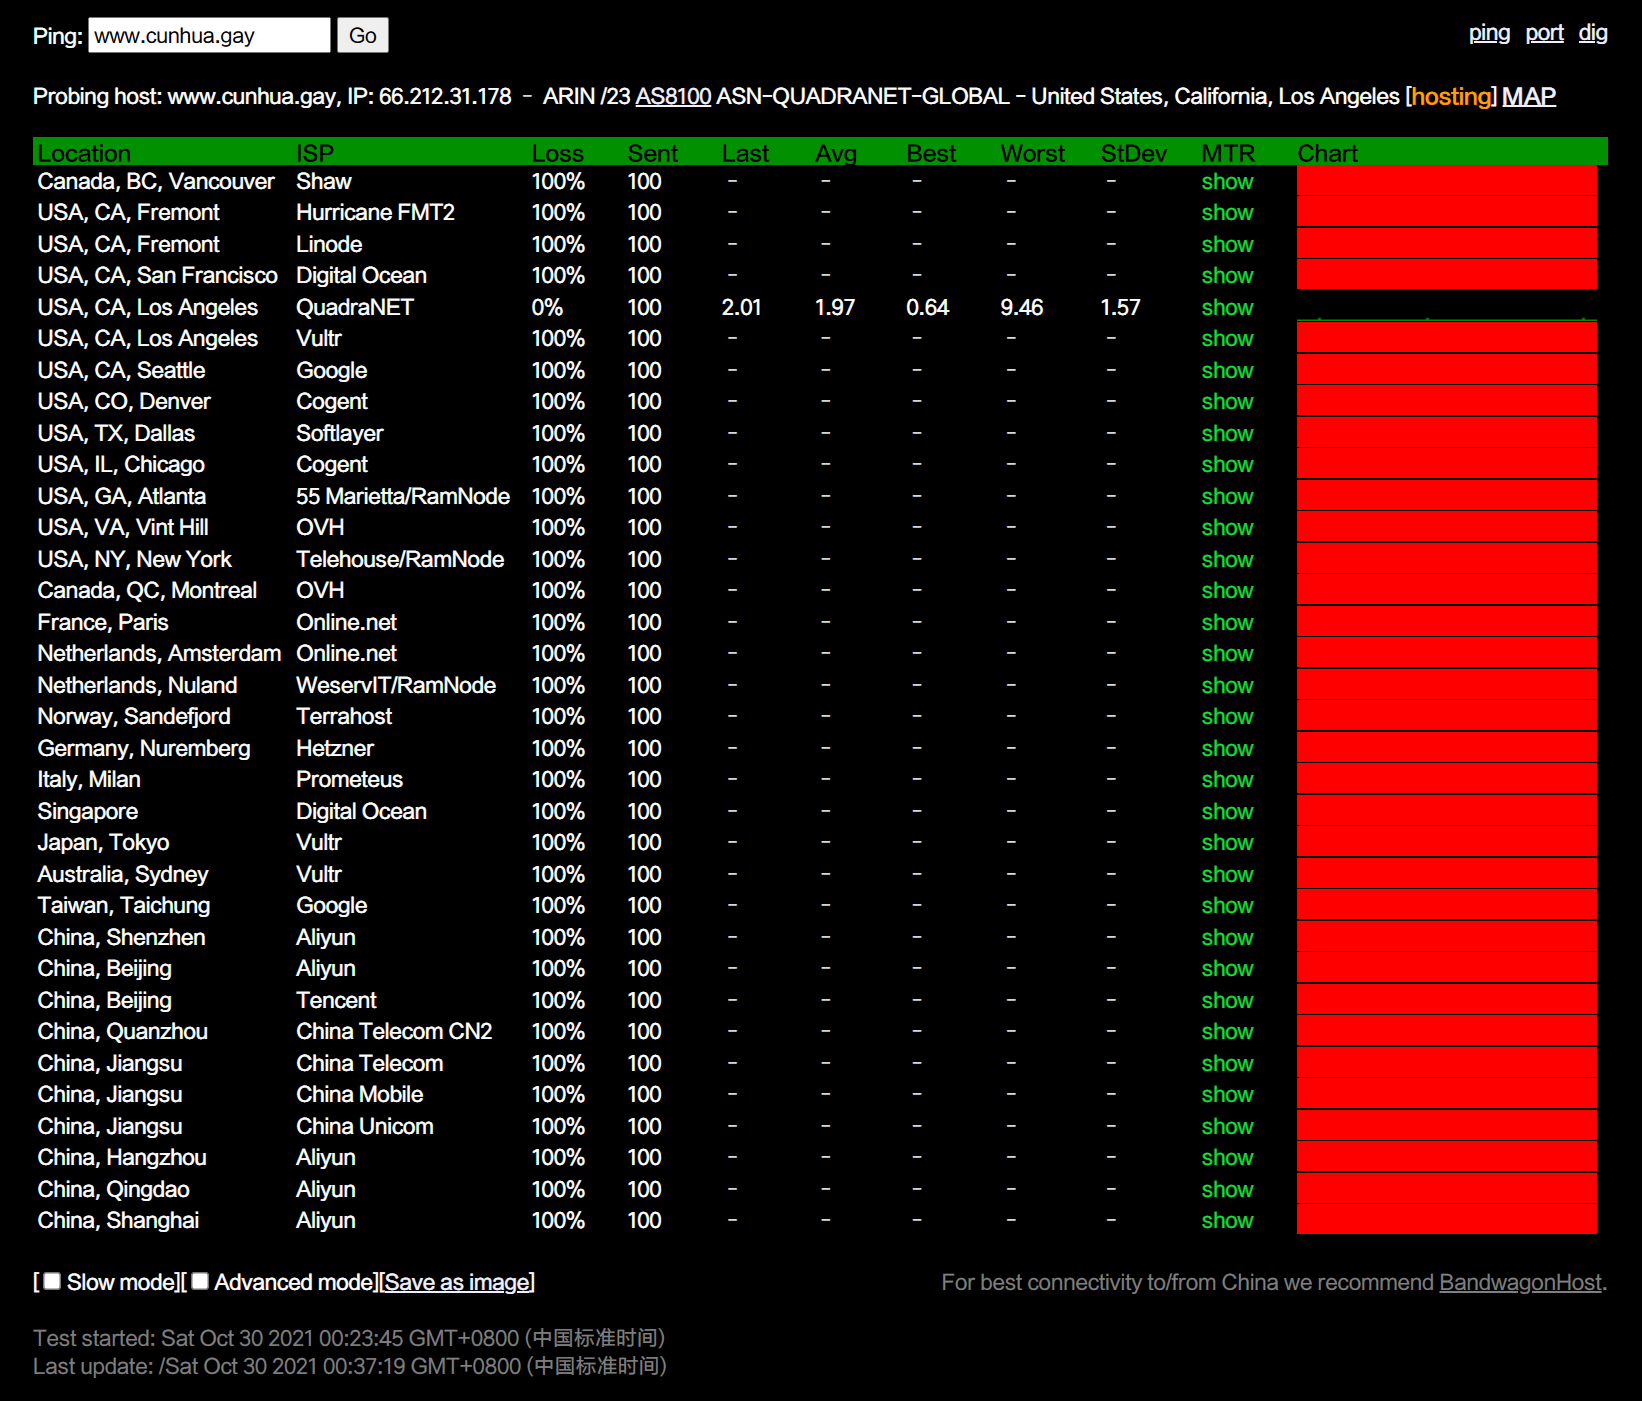Show MTR for France, Paris Online.net

(x=1227, y=622)
